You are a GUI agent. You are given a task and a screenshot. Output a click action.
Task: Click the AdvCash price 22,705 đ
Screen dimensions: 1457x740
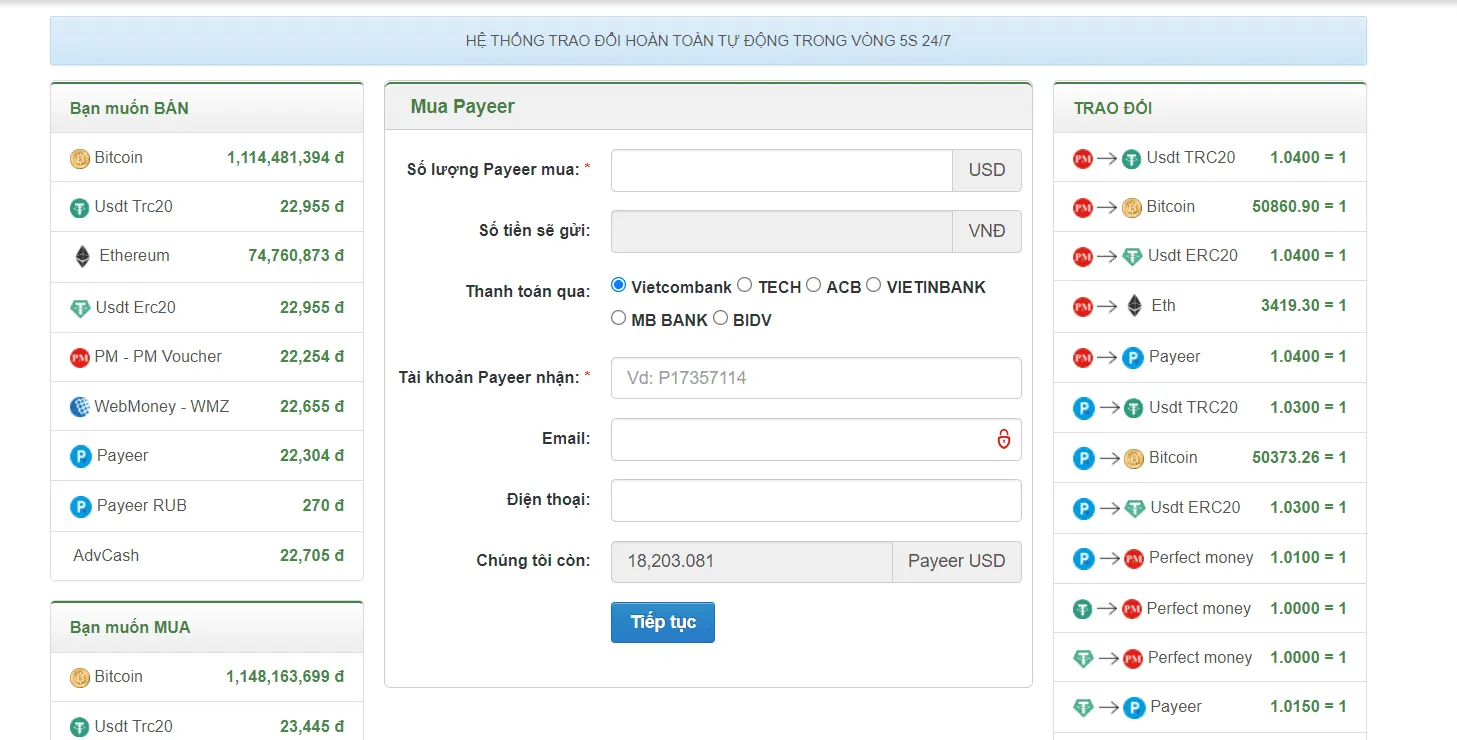312,556
